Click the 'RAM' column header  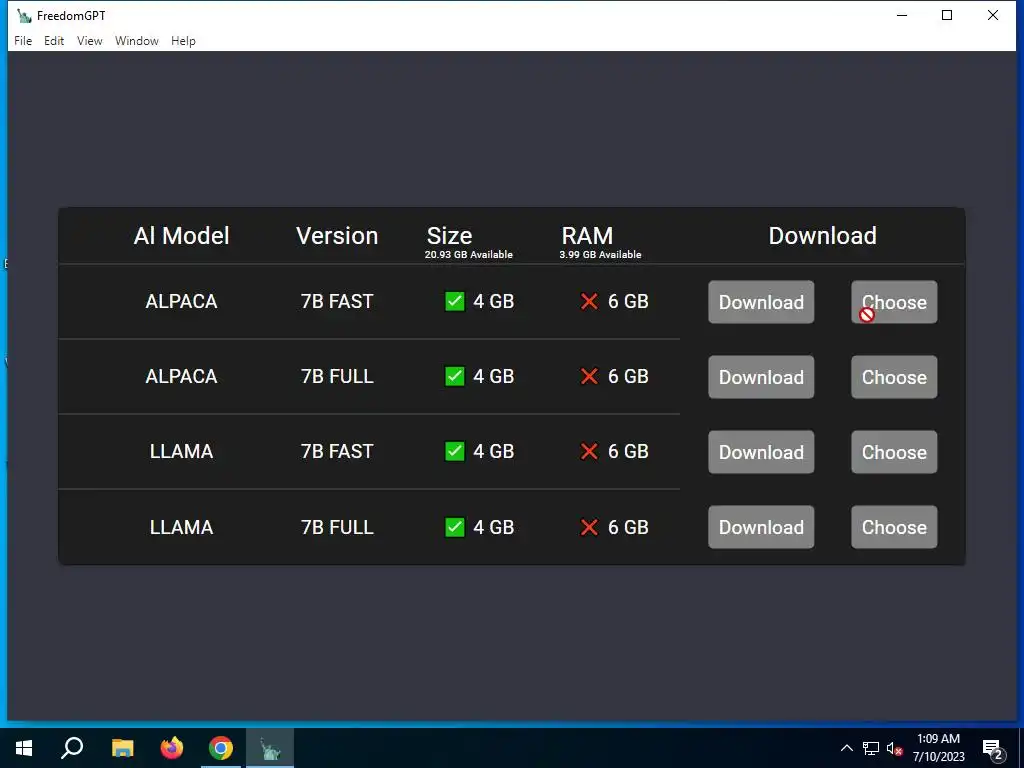tap(587, 235)
